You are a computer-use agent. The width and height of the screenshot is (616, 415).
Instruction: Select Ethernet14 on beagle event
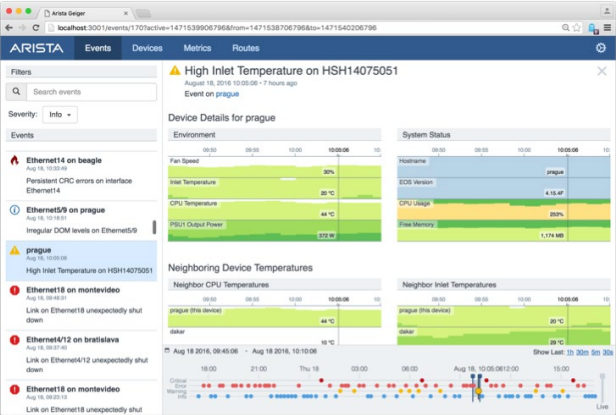coord(81,176)
